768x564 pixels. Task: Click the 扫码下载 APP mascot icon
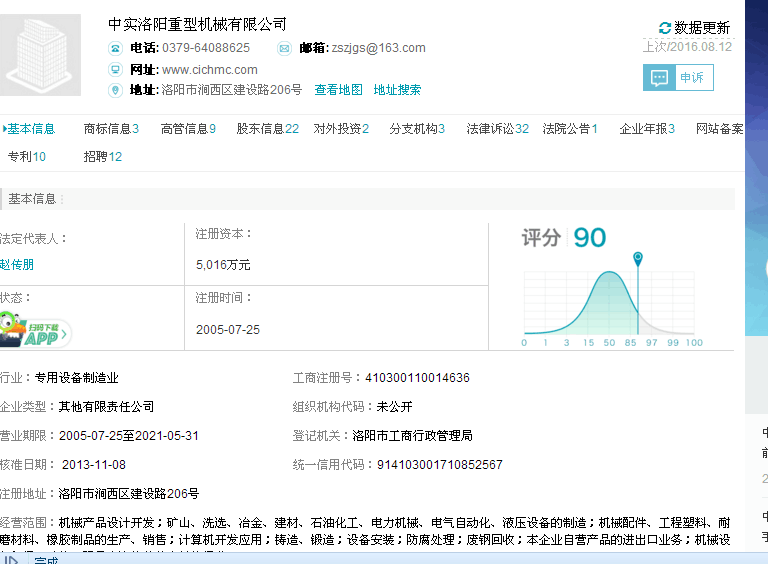(x=34, y=331)
